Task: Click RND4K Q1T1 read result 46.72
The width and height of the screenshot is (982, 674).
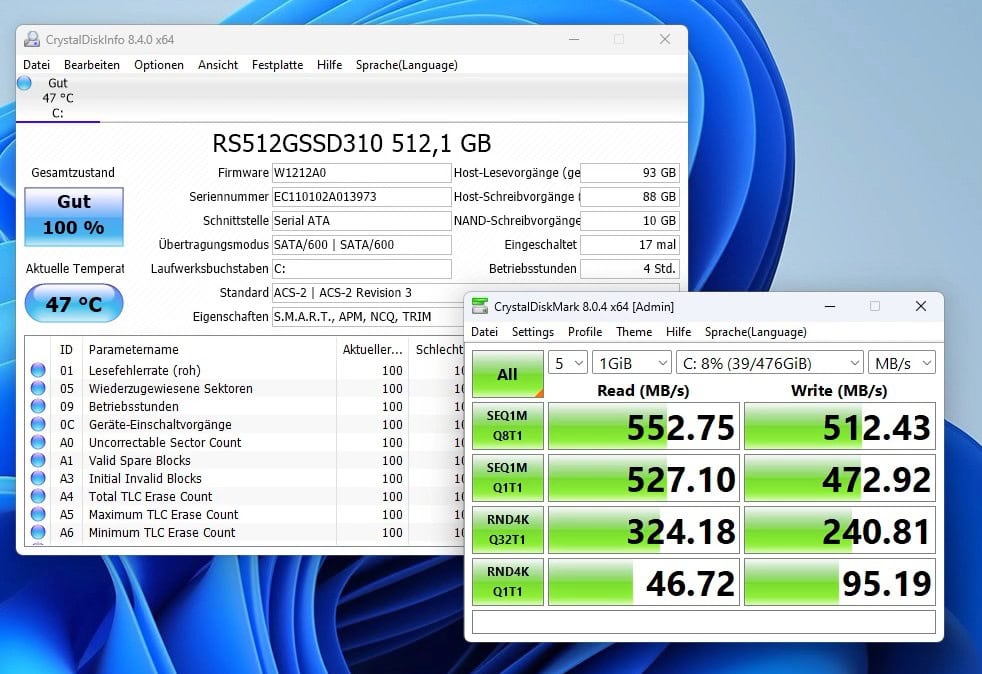Action: 644,582
